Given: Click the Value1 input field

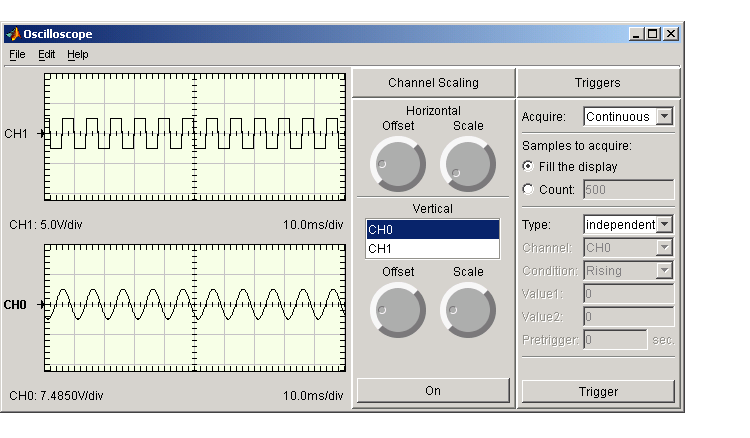Looking at the screenshot, I should (629, 294).
